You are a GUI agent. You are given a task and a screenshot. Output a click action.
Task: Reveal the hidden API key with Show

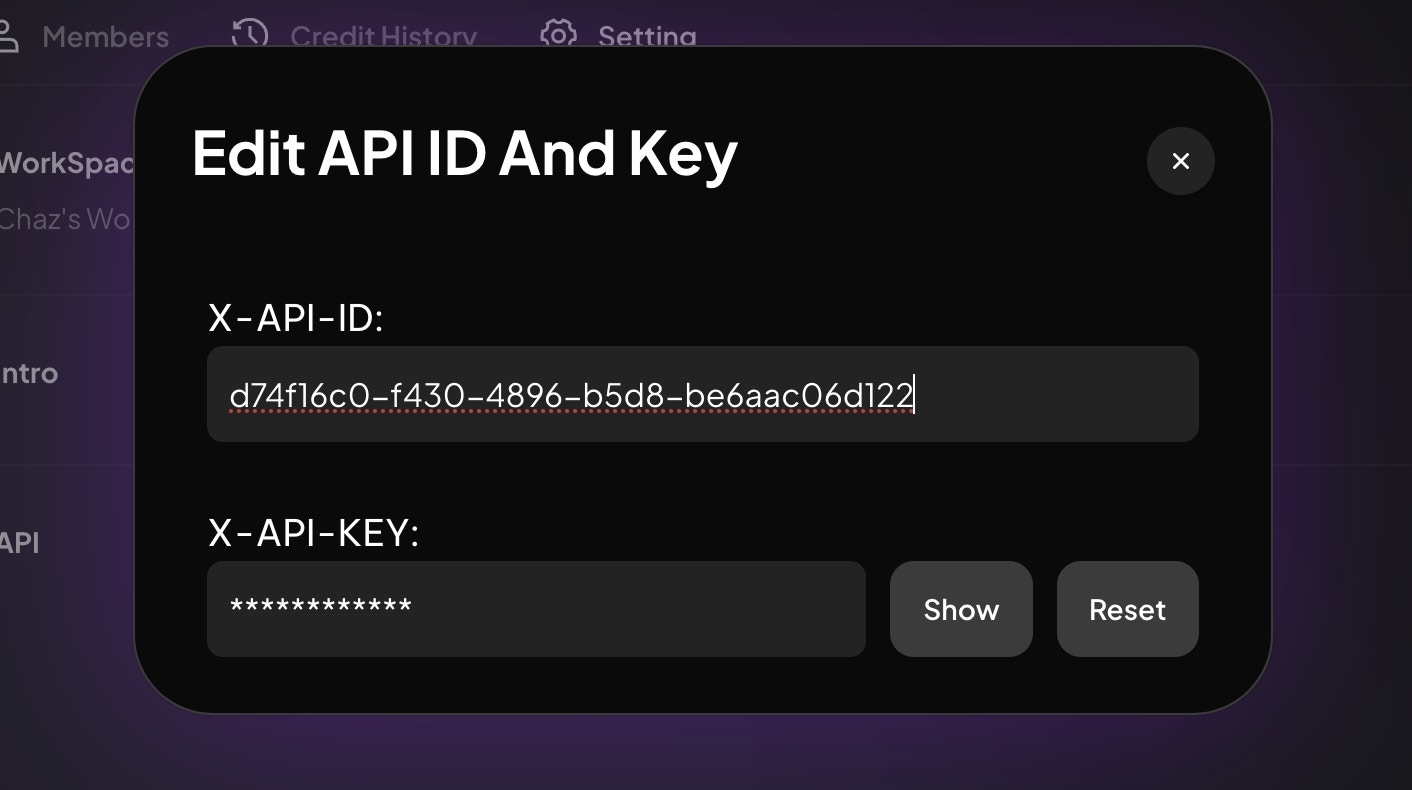pos(960,609)
